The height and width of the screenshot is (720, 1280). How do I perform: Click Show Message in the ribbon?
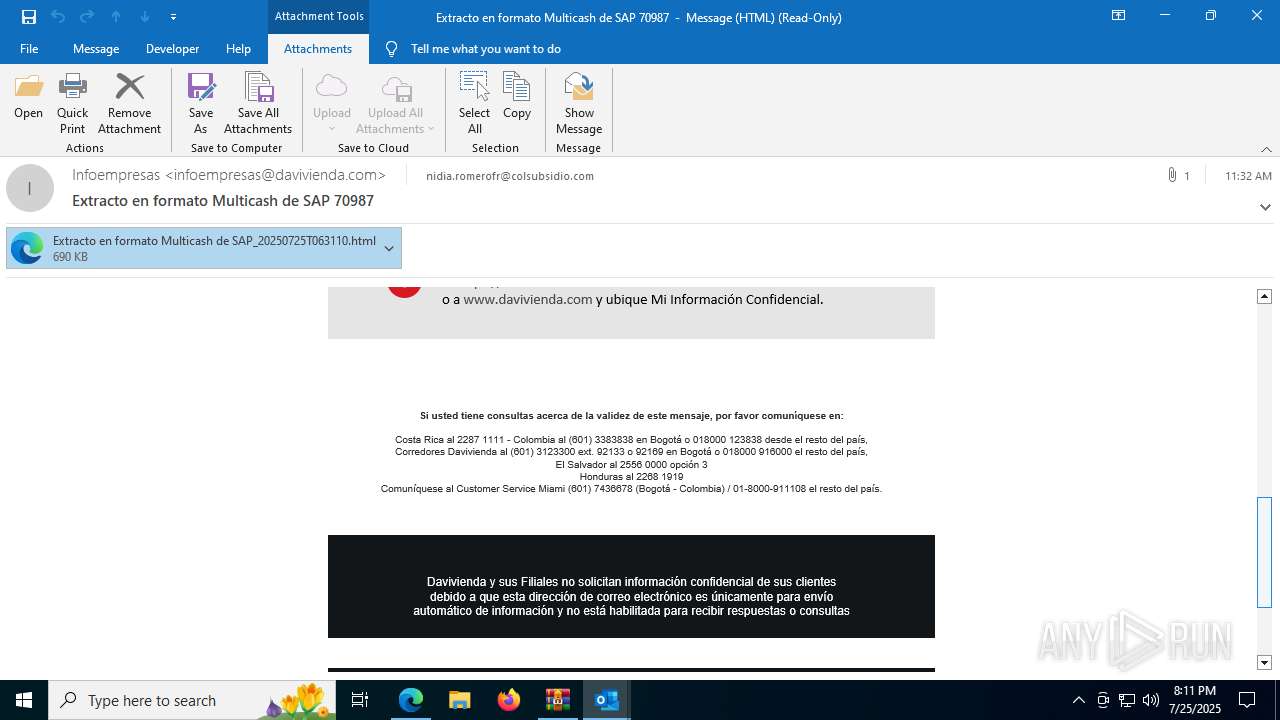coord(579,103)
